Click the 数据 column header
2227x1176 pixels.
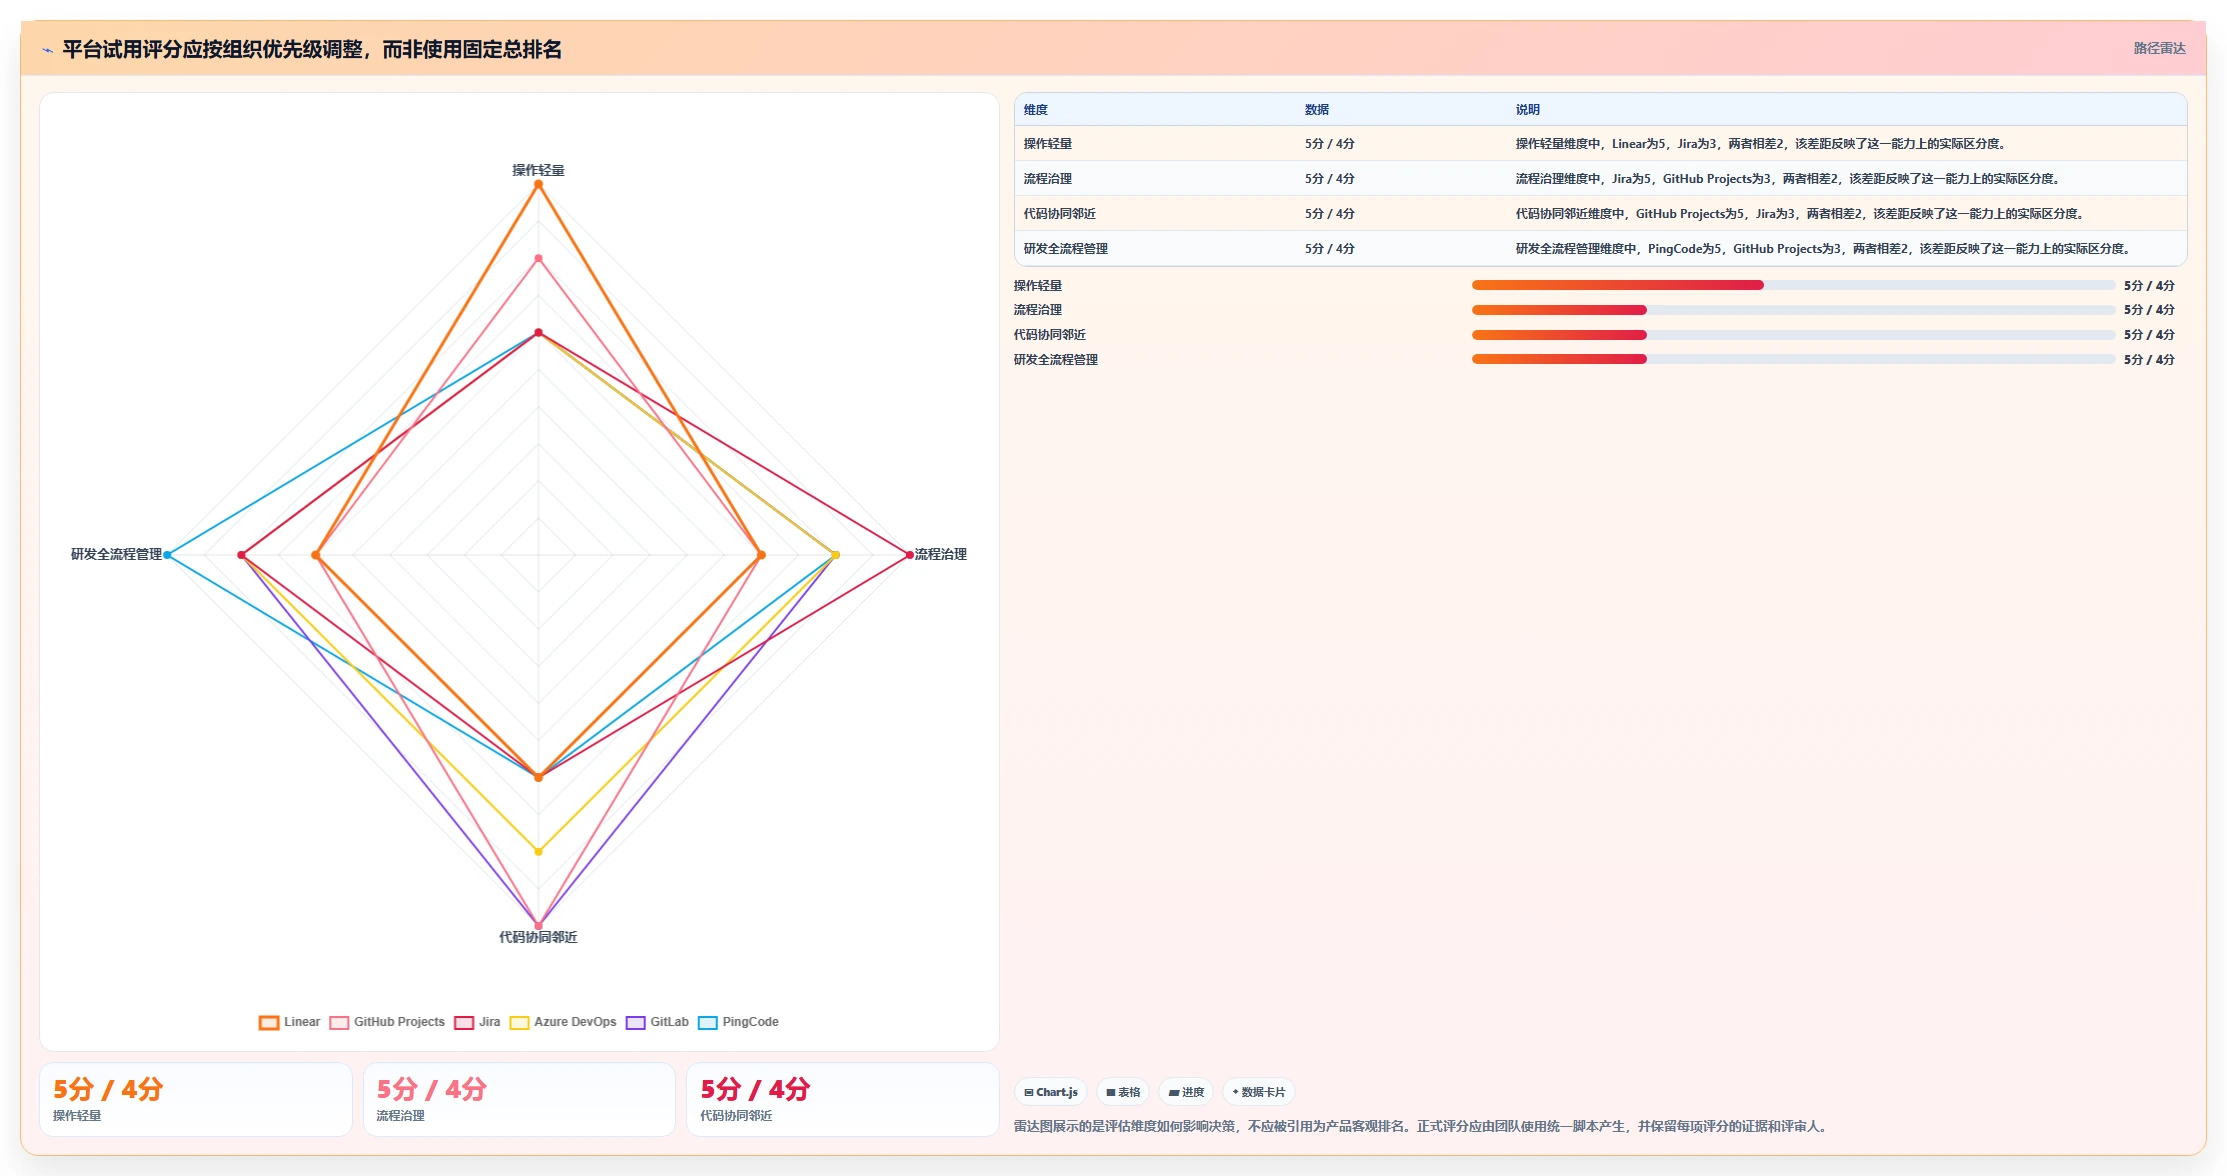tap(1317, 110)
